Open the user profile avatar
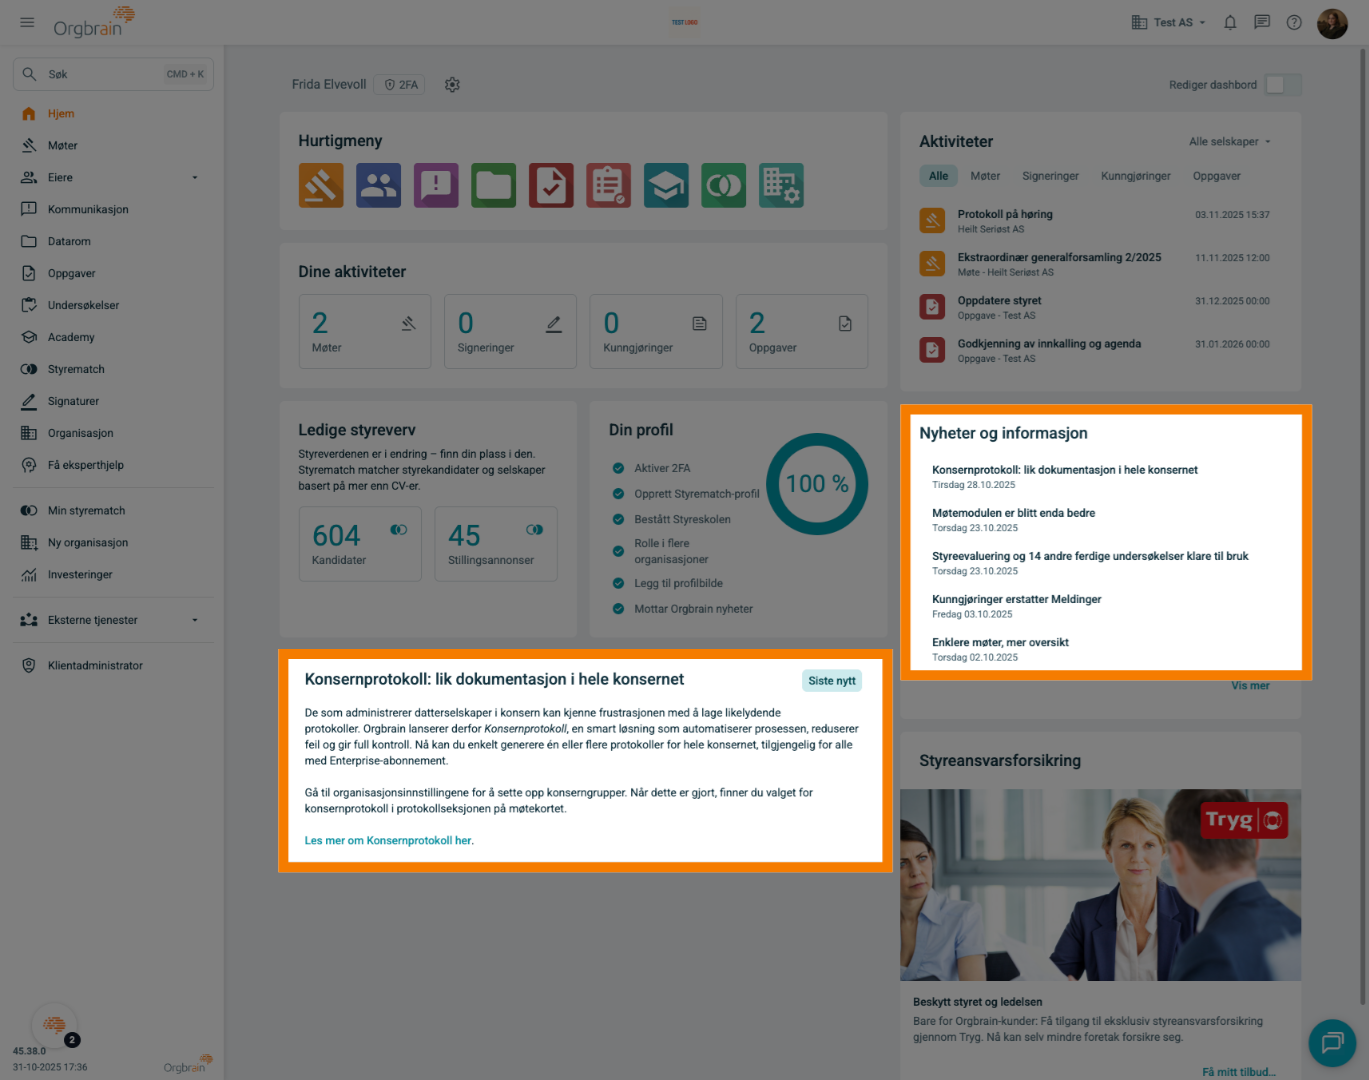Viewport: 1369px width, 1080px height. (1332, 22)
